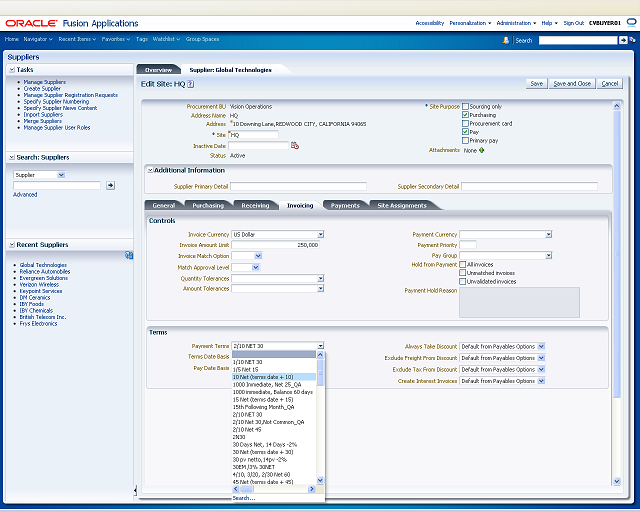Open the Quantity Tolerances dropdown

click(321, 278)
